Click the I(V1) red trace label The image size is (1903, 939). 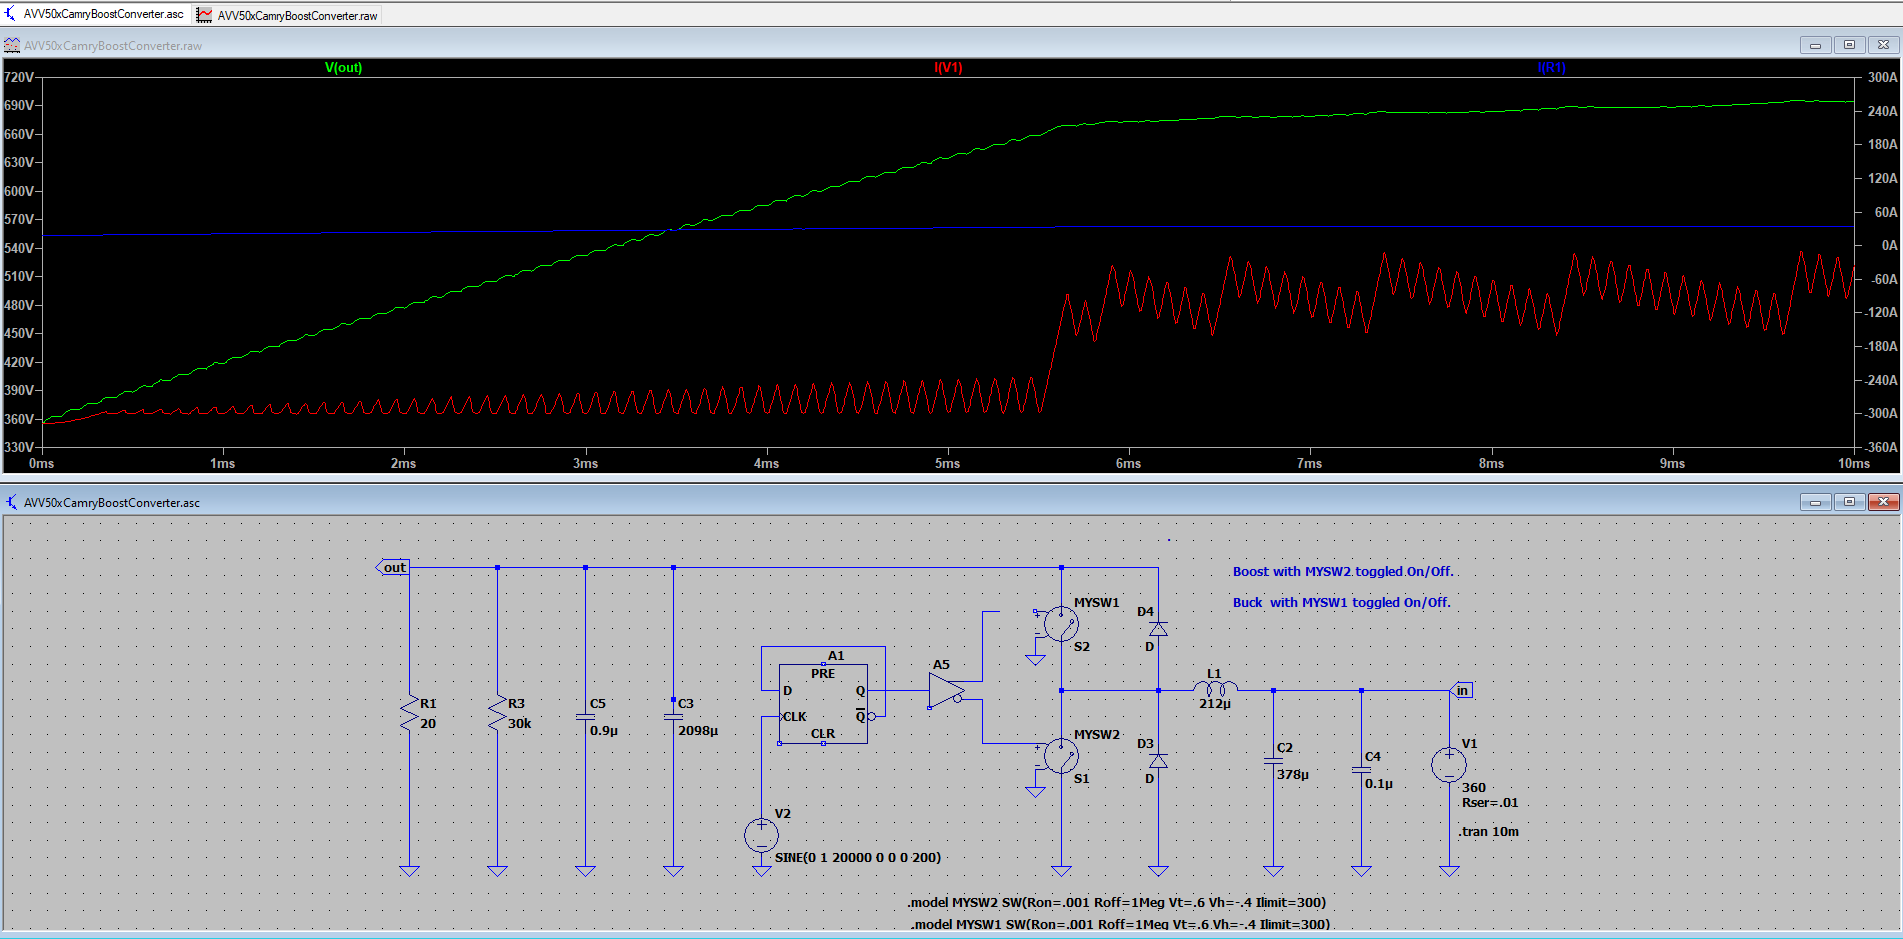coord(947,68)
